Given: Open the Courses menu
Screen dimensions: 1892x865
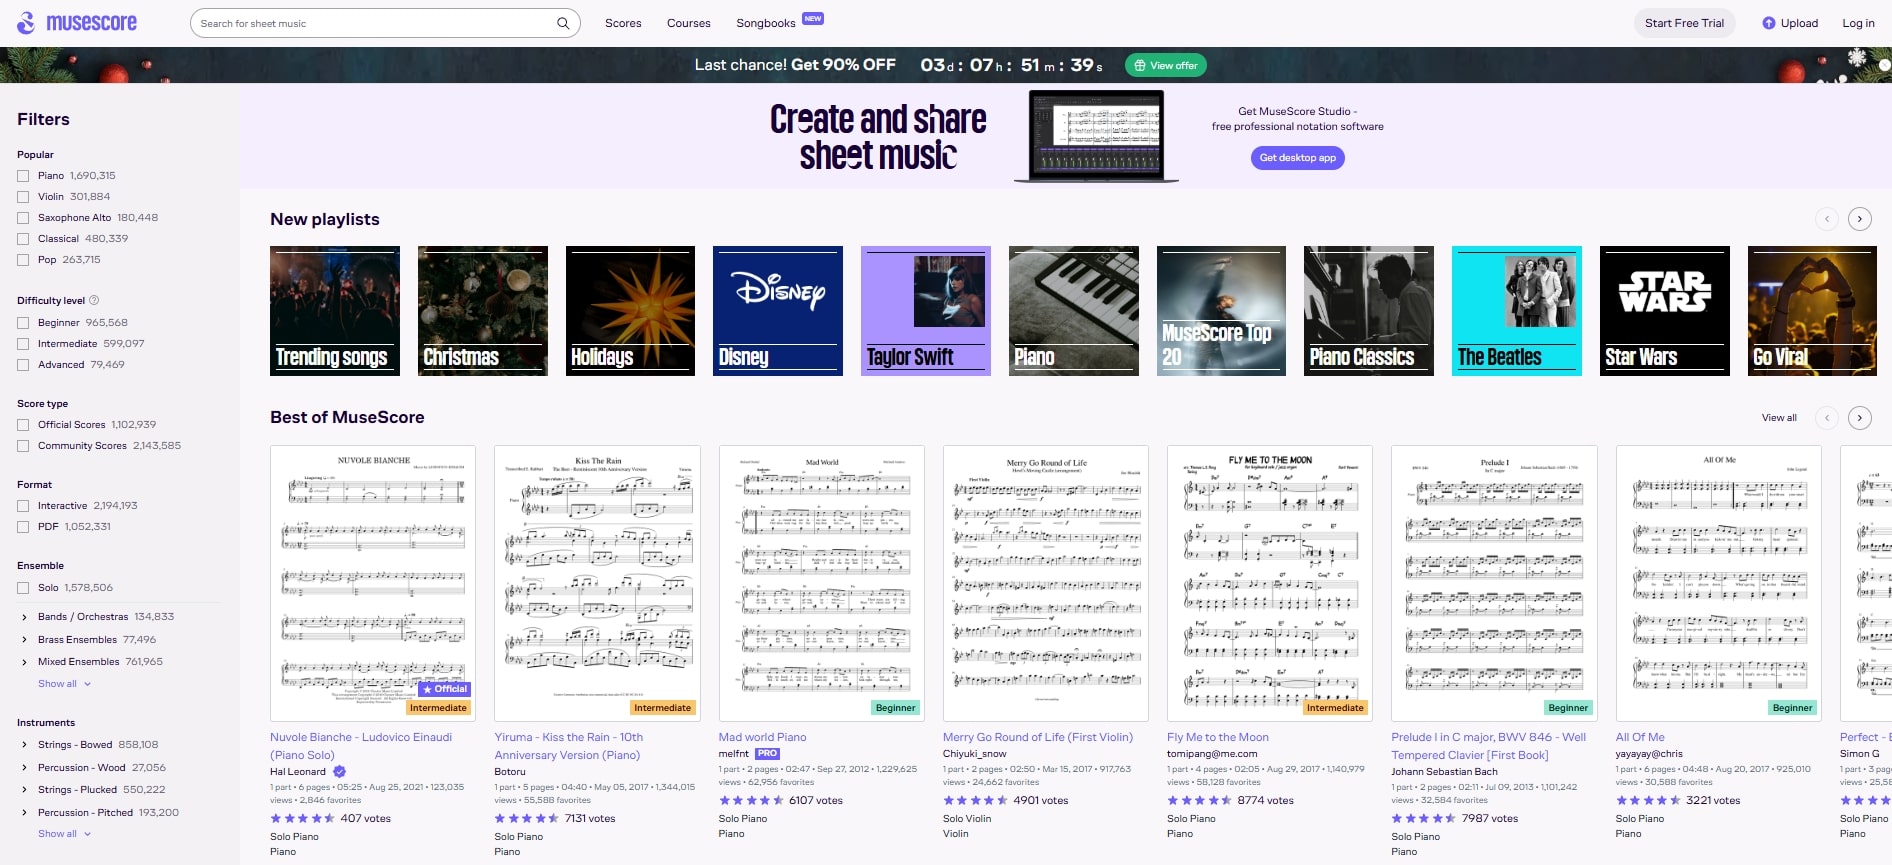Looking at the screenshot, I should (689, 23).
